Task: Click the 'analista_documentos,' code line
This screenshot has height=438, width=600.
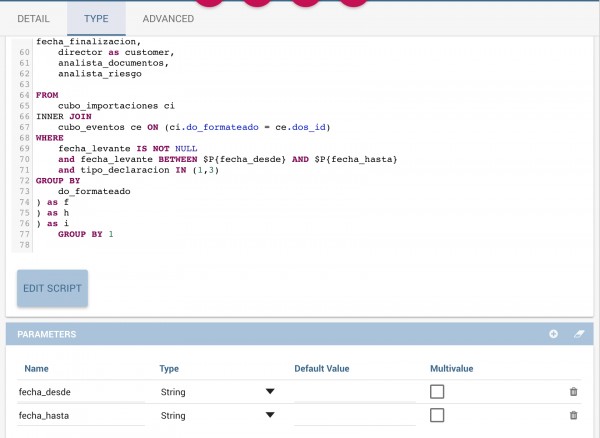Action: [x=114, y=63]
